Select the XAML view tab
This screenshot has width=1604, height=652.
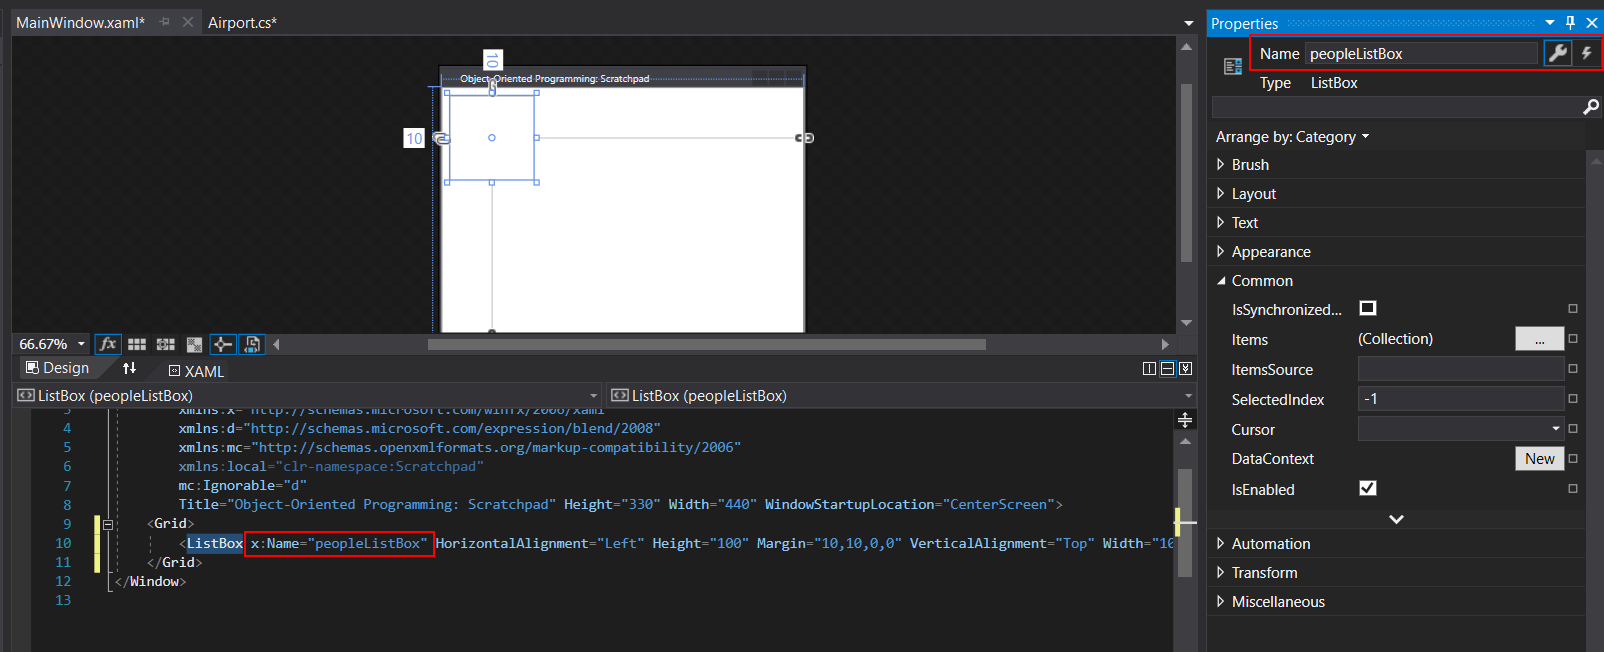point(196,371)
